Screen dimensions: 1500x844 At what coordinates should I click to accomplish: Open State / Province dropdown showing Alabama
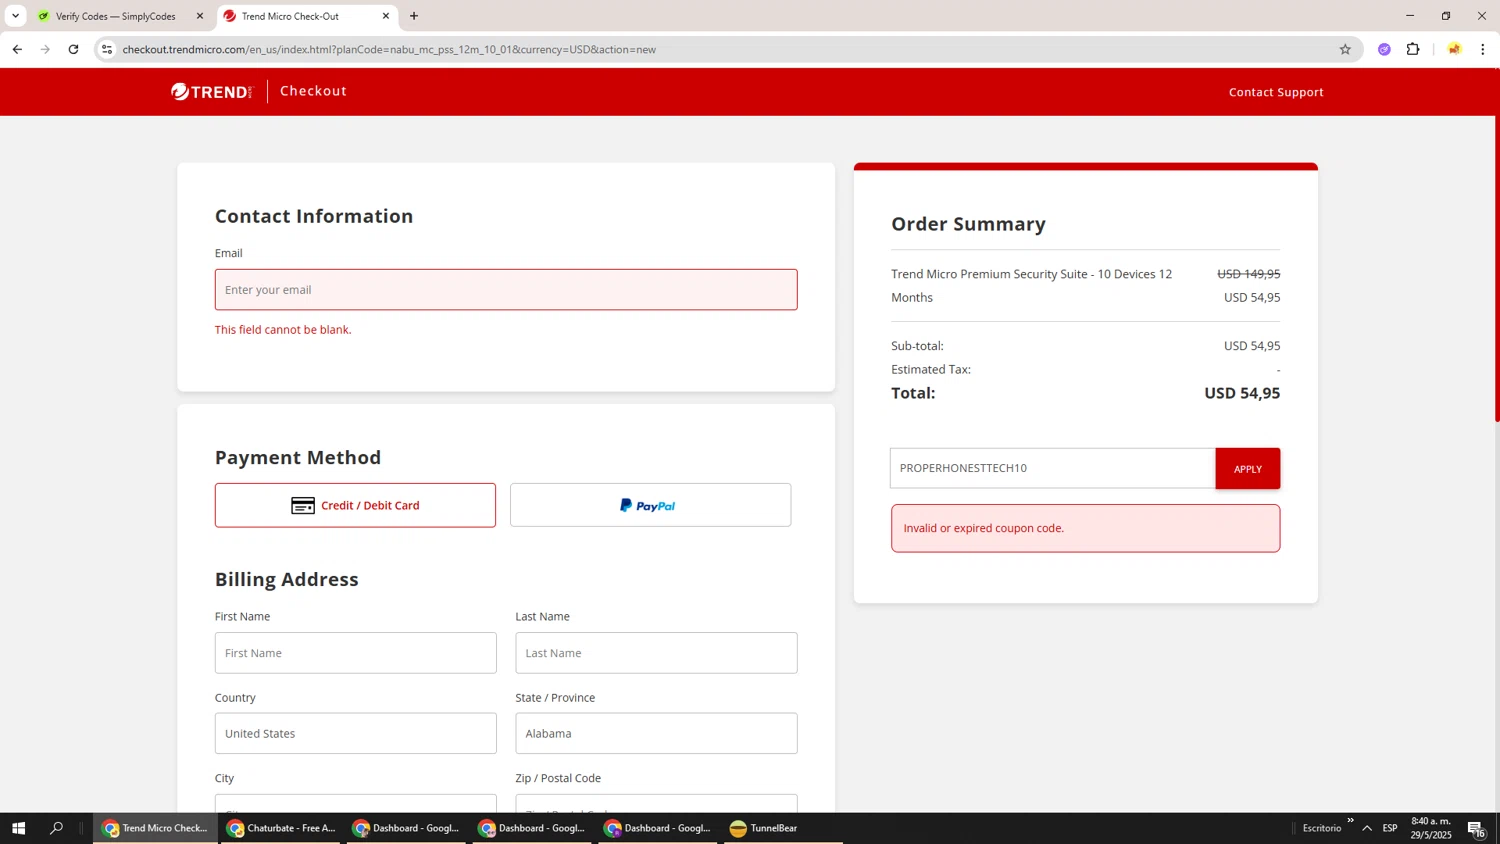(x=656, y=733)
